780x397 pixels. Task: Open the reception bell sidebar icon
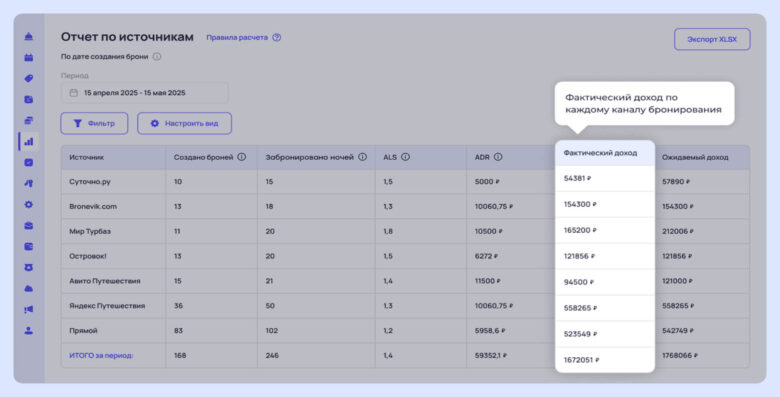tap(29, 36)
